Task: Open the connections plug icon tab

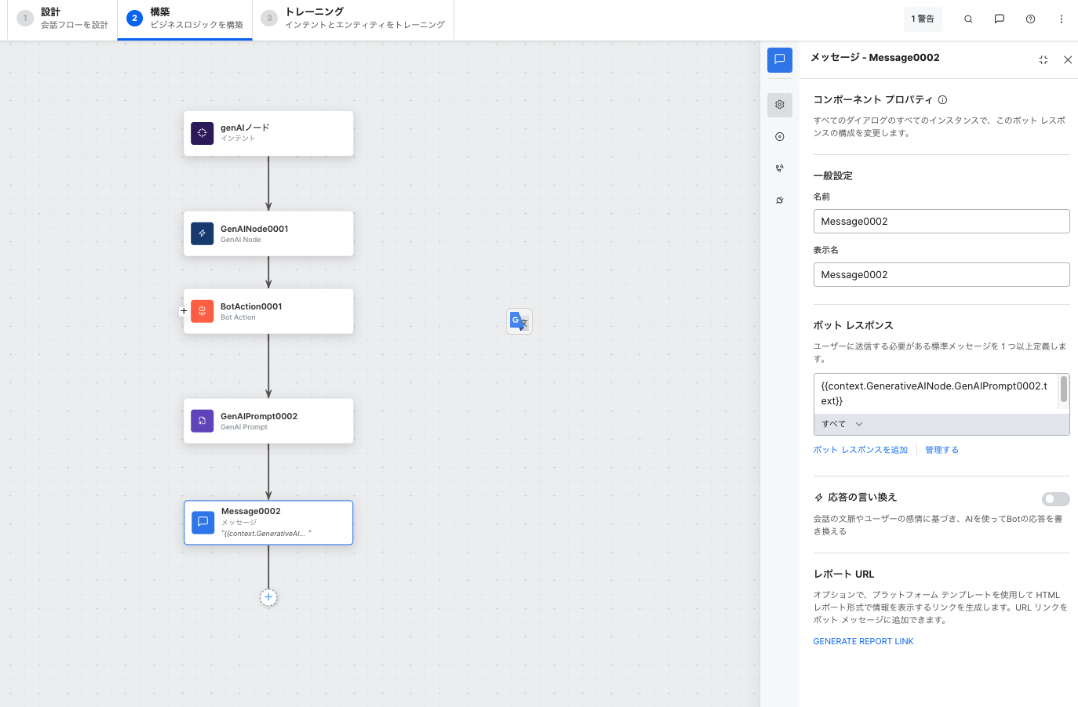Action: click(x=780, y=200)
